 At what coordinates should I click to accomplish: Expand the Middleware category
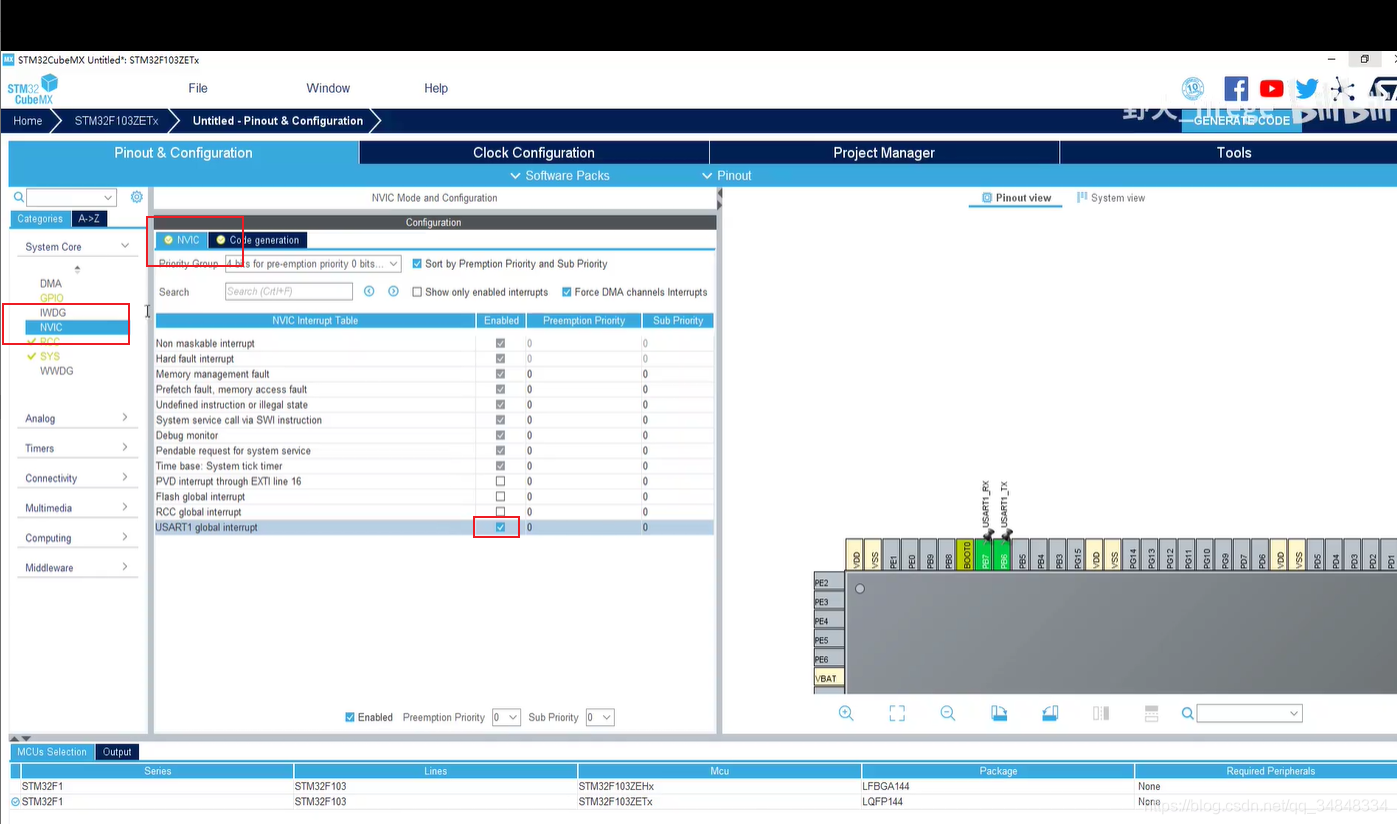coord(125,567)
